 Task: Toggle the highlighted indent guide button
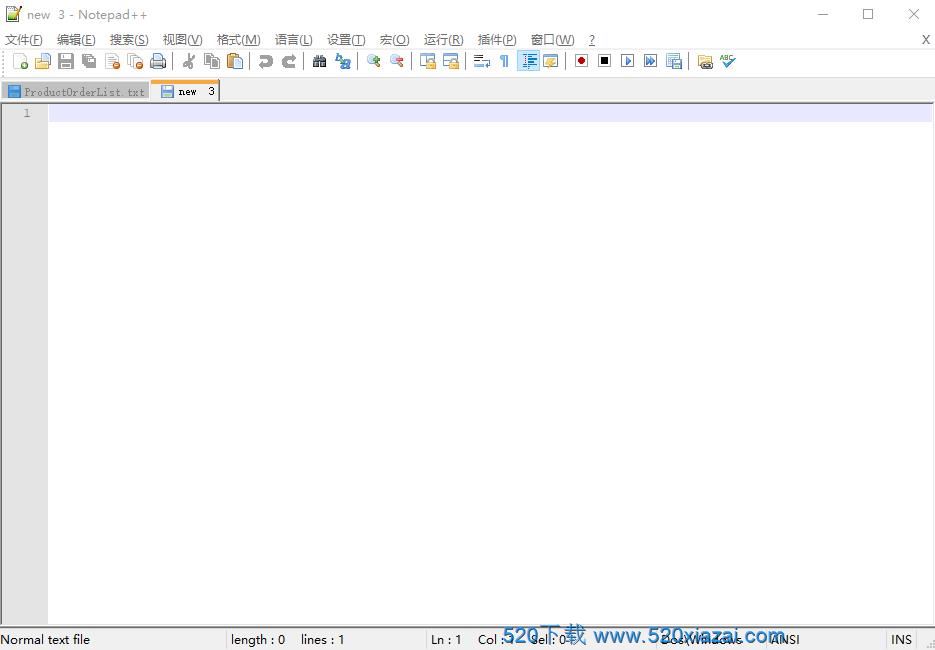coord(528,61)
